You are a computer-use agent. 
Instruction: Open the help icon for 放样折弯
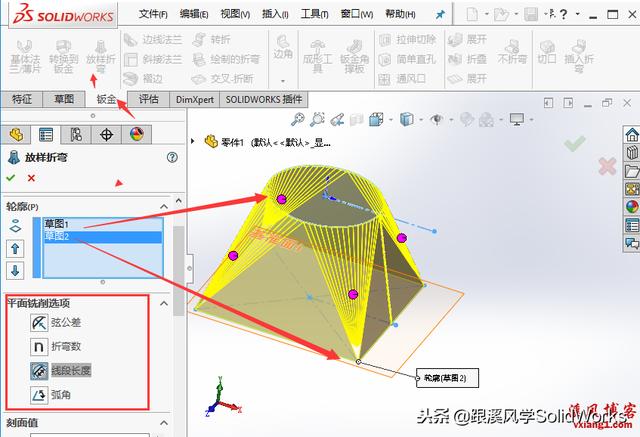pyautogui.click(x=172, y=157)
